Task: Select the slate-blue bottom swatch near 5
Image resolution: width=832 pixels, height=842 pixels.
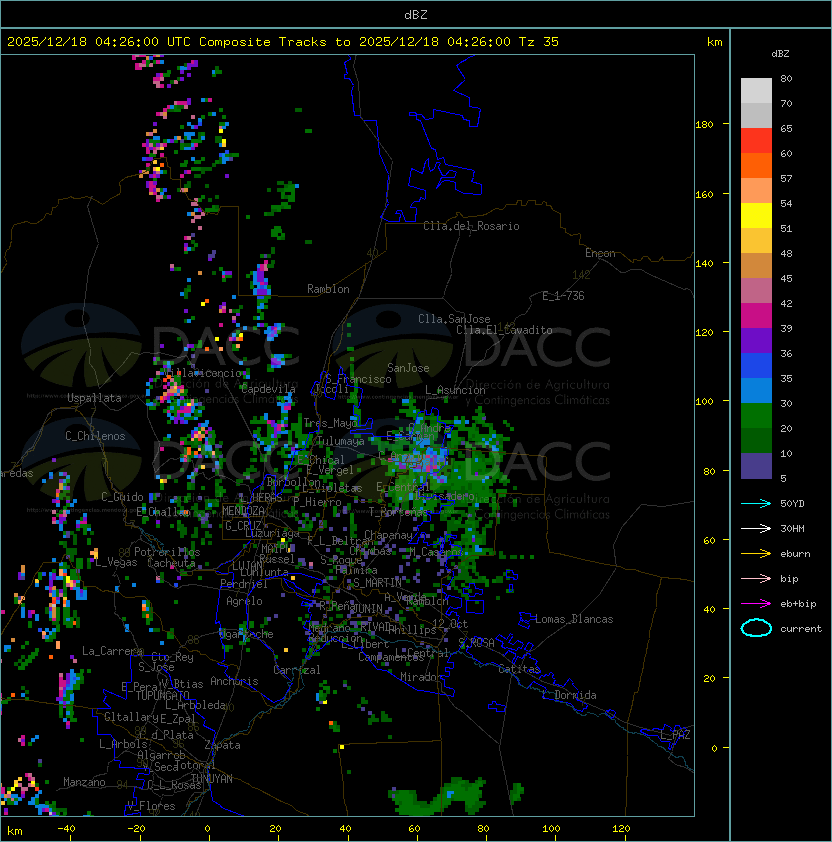Action: pos(756,466)
